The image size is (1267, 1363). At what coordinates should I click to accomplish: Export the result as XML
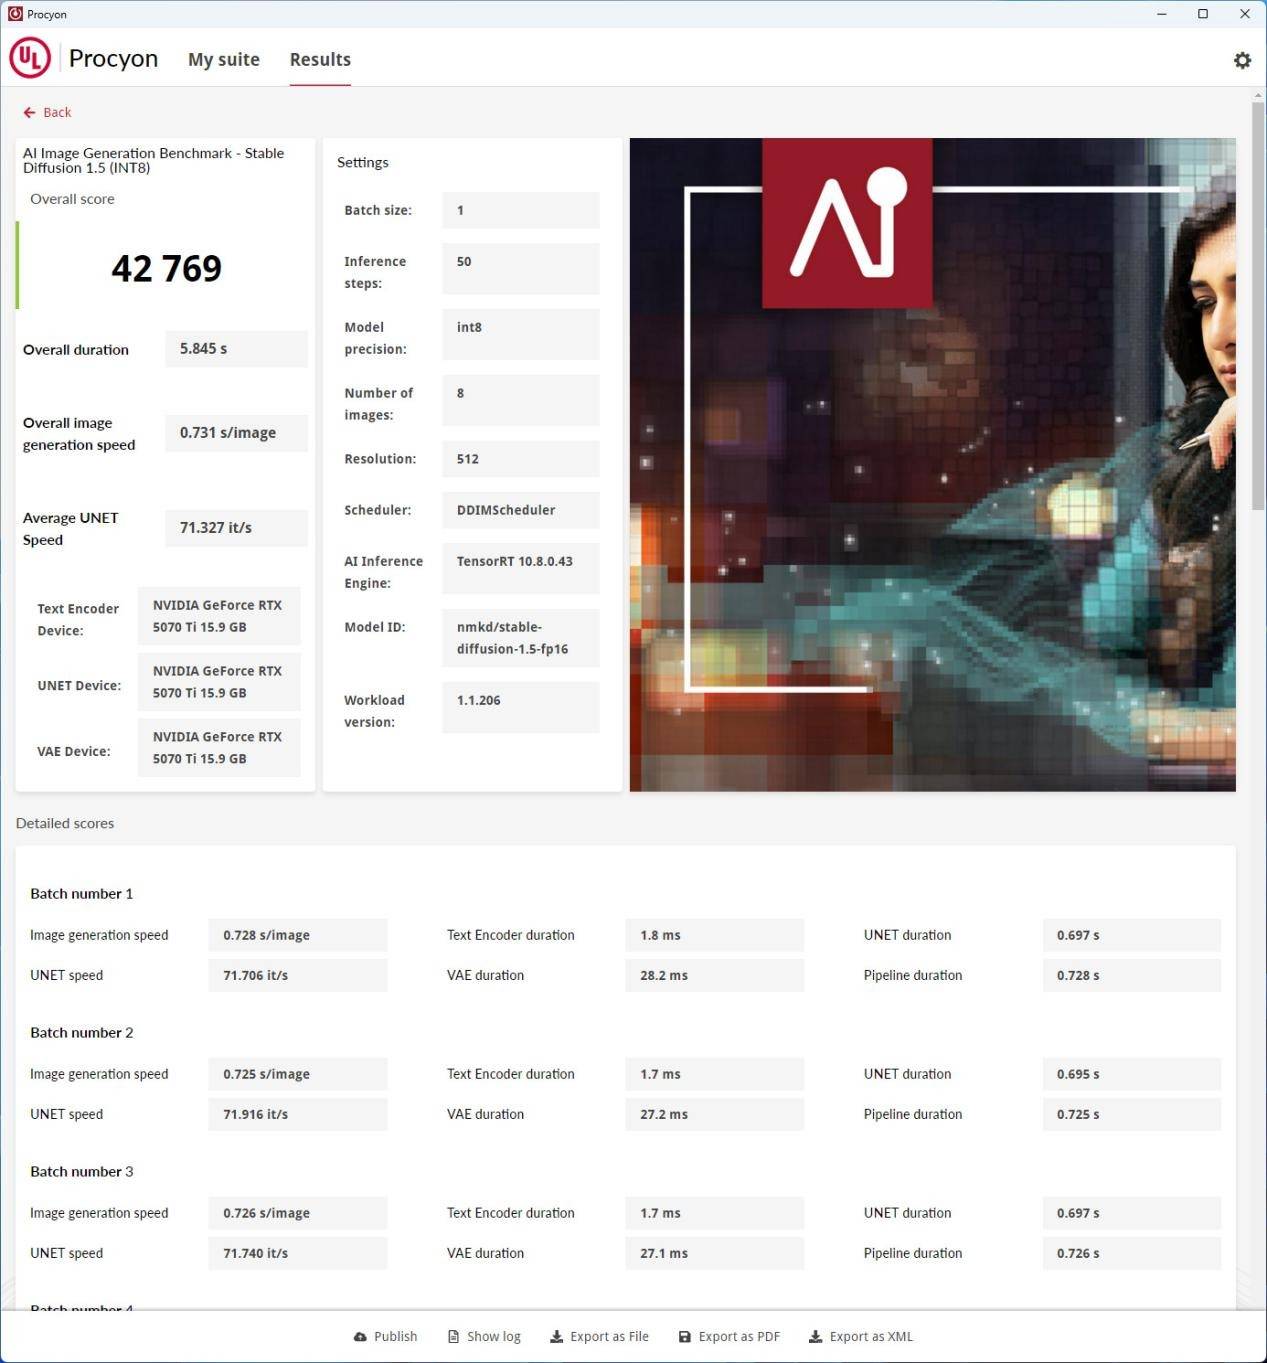860,1336
